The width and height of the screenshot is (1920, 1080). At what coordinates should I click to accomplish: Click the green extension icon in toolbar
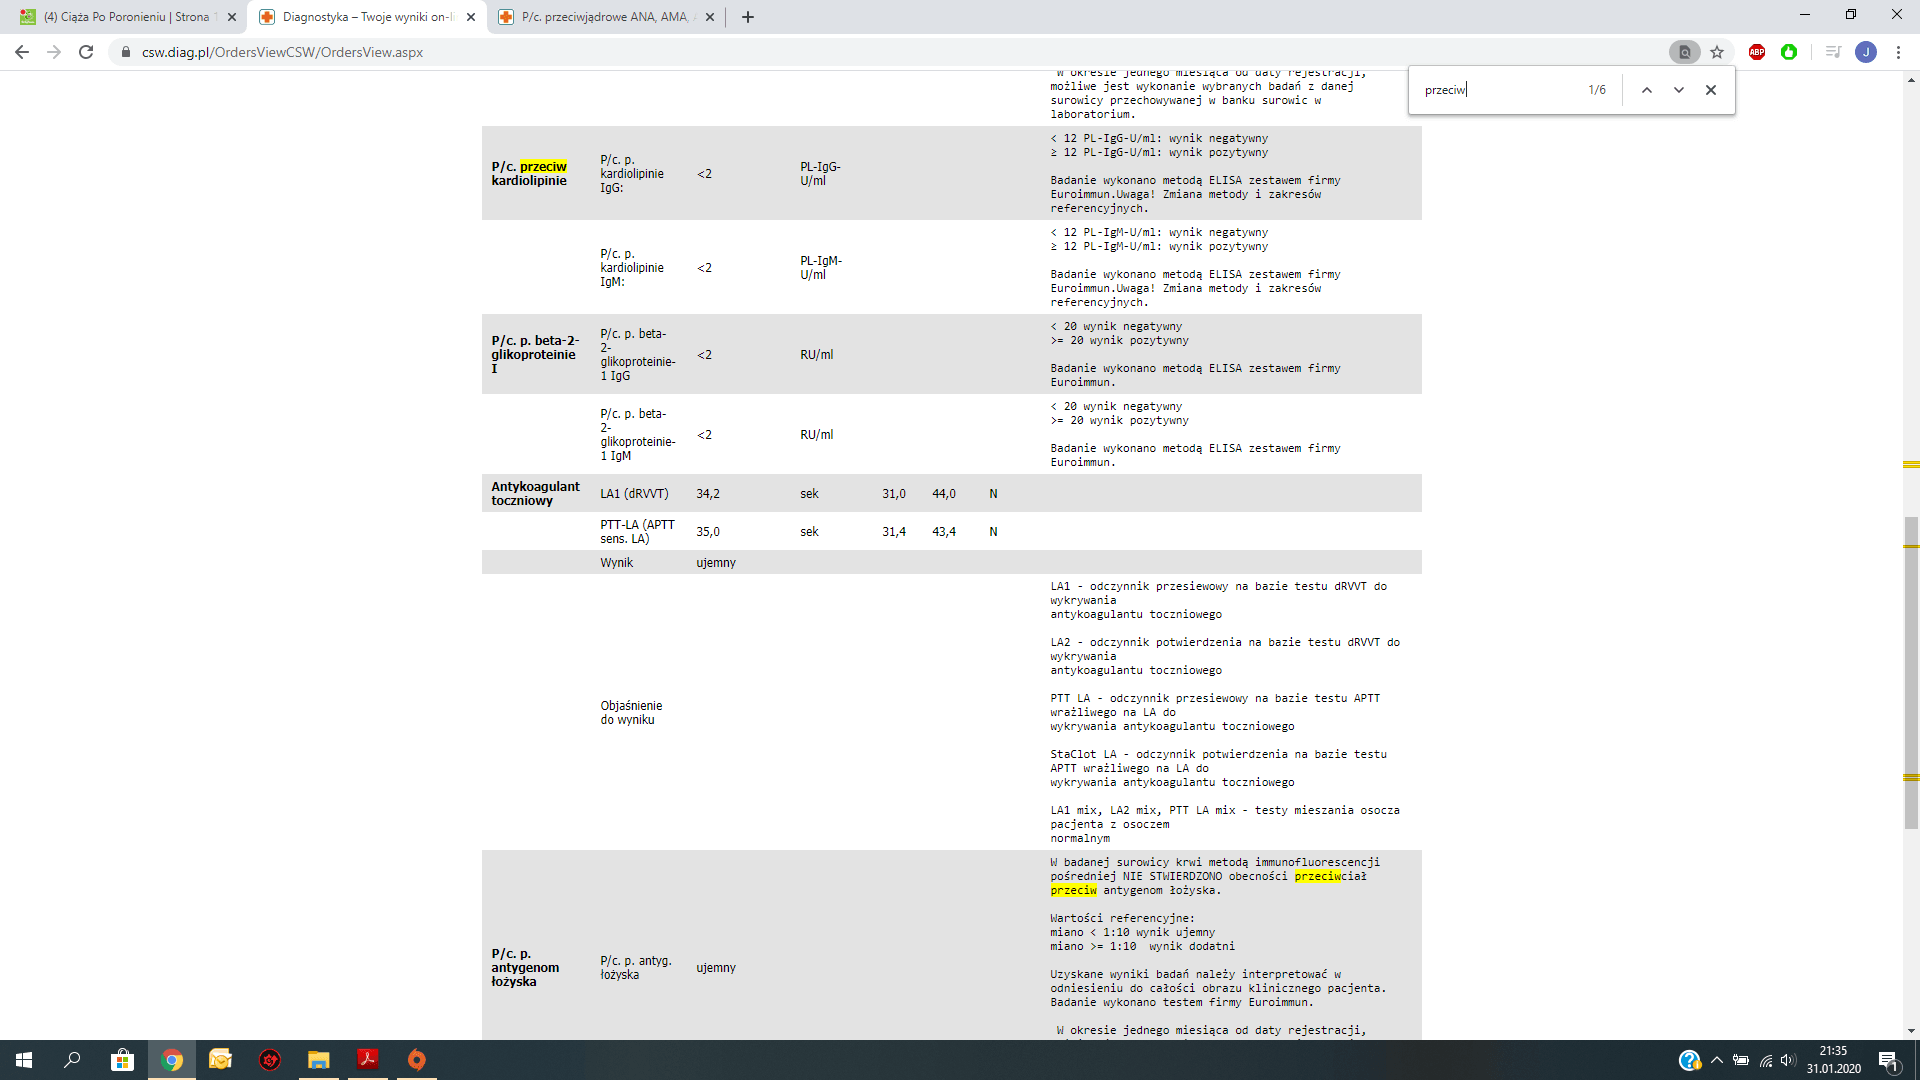coord(1789,52)
